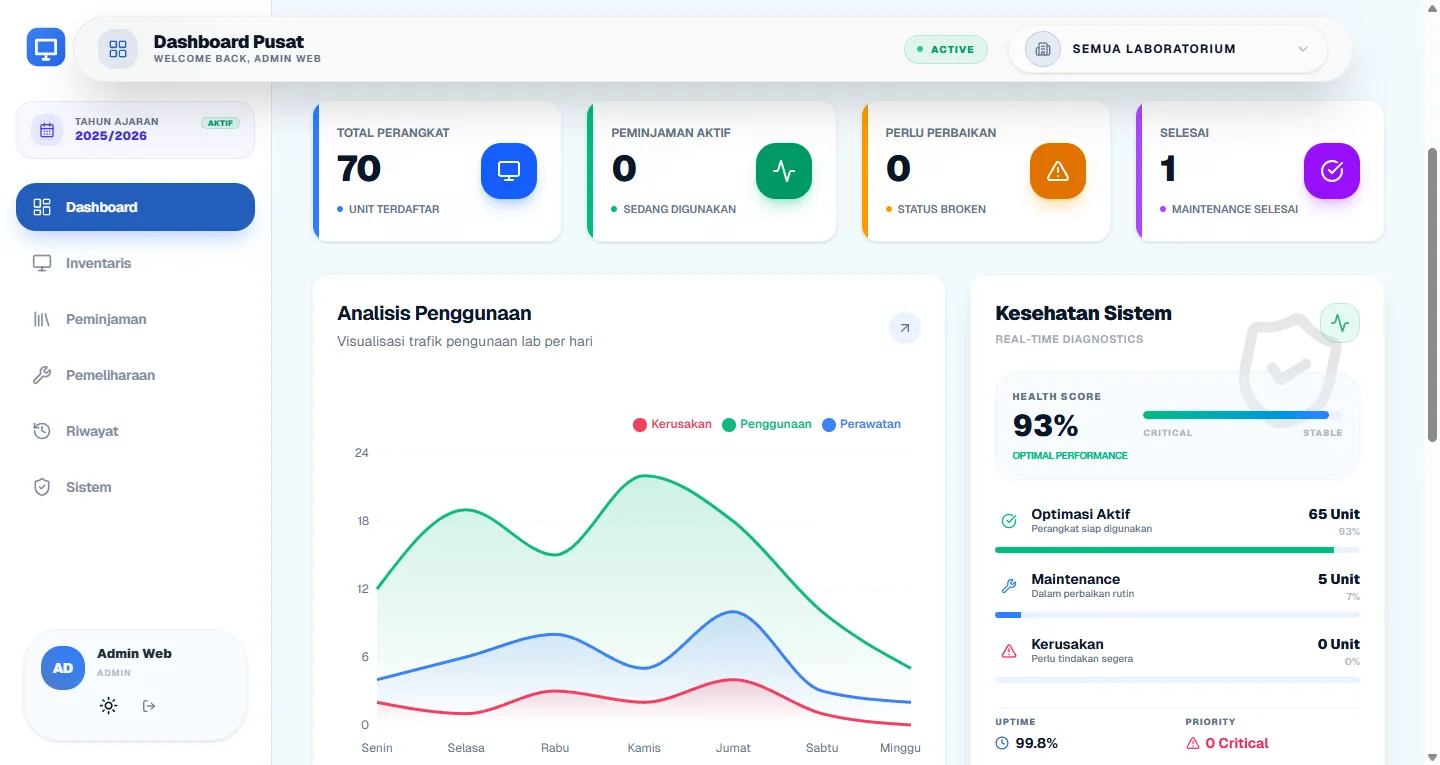Click the Kesehatan Sistem pulse icon
The image size is (1440, 765).
(x=1340, y=323)
